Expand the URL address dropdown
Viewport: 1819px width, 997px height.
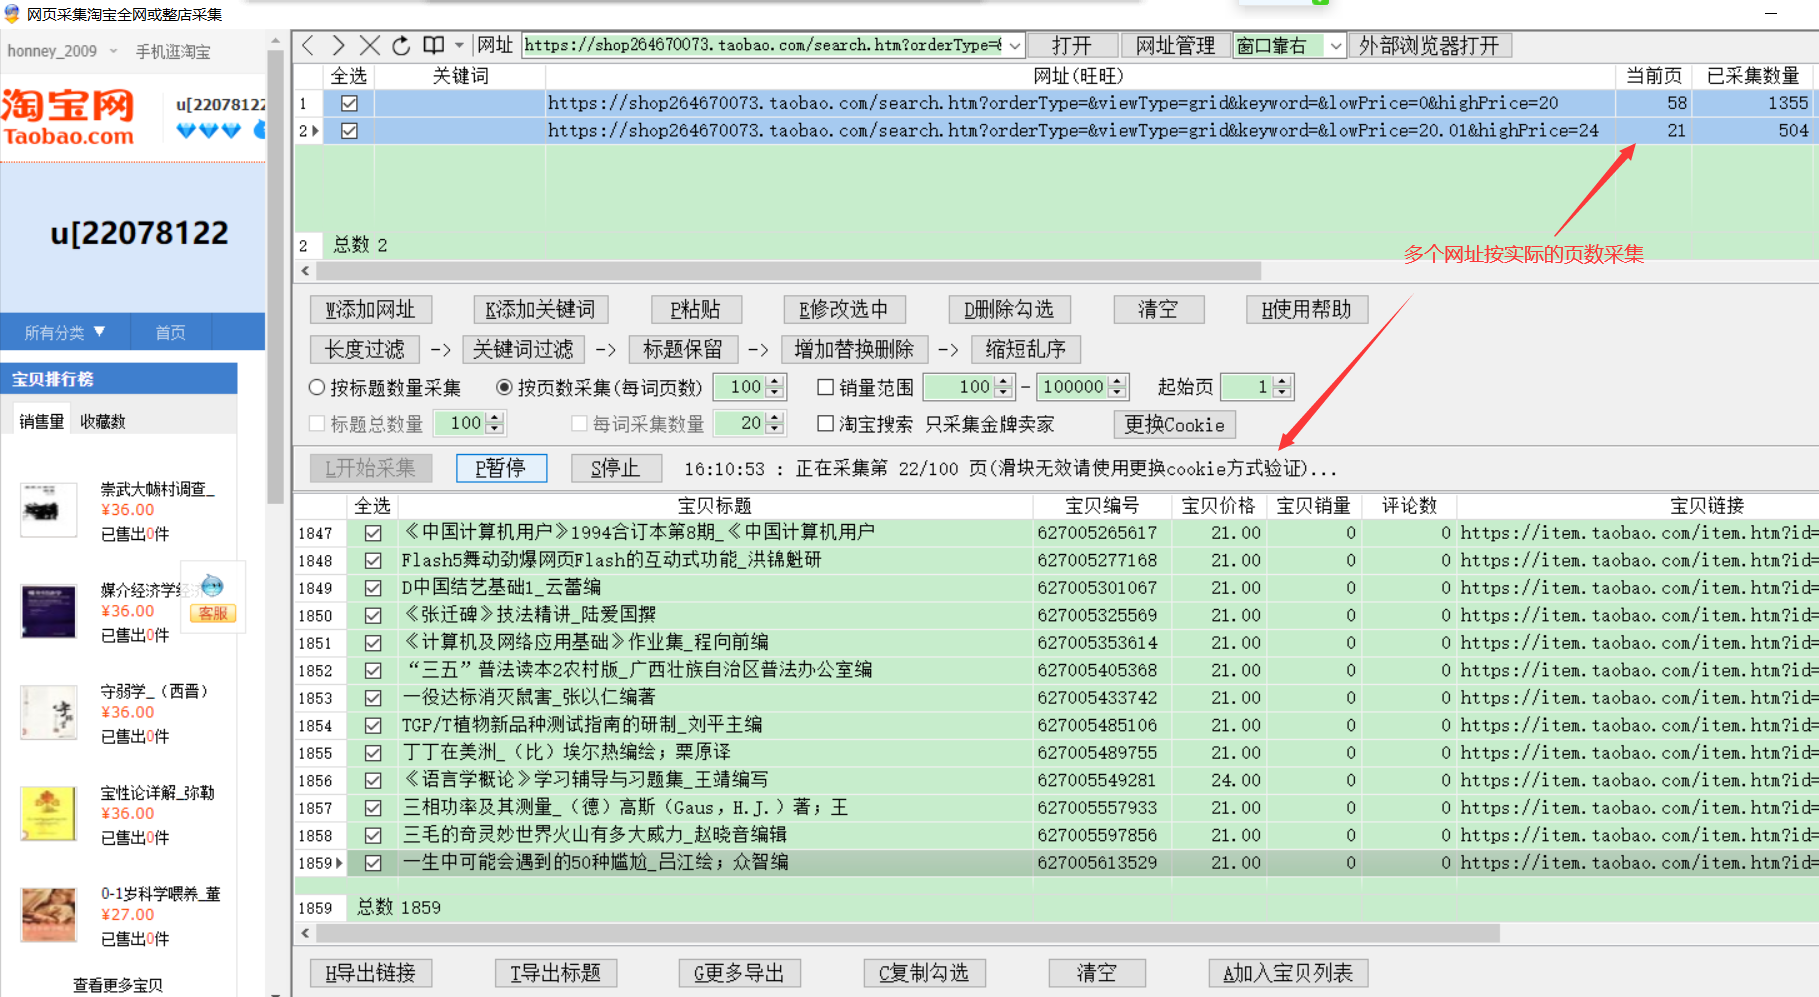click(1015, 46)
